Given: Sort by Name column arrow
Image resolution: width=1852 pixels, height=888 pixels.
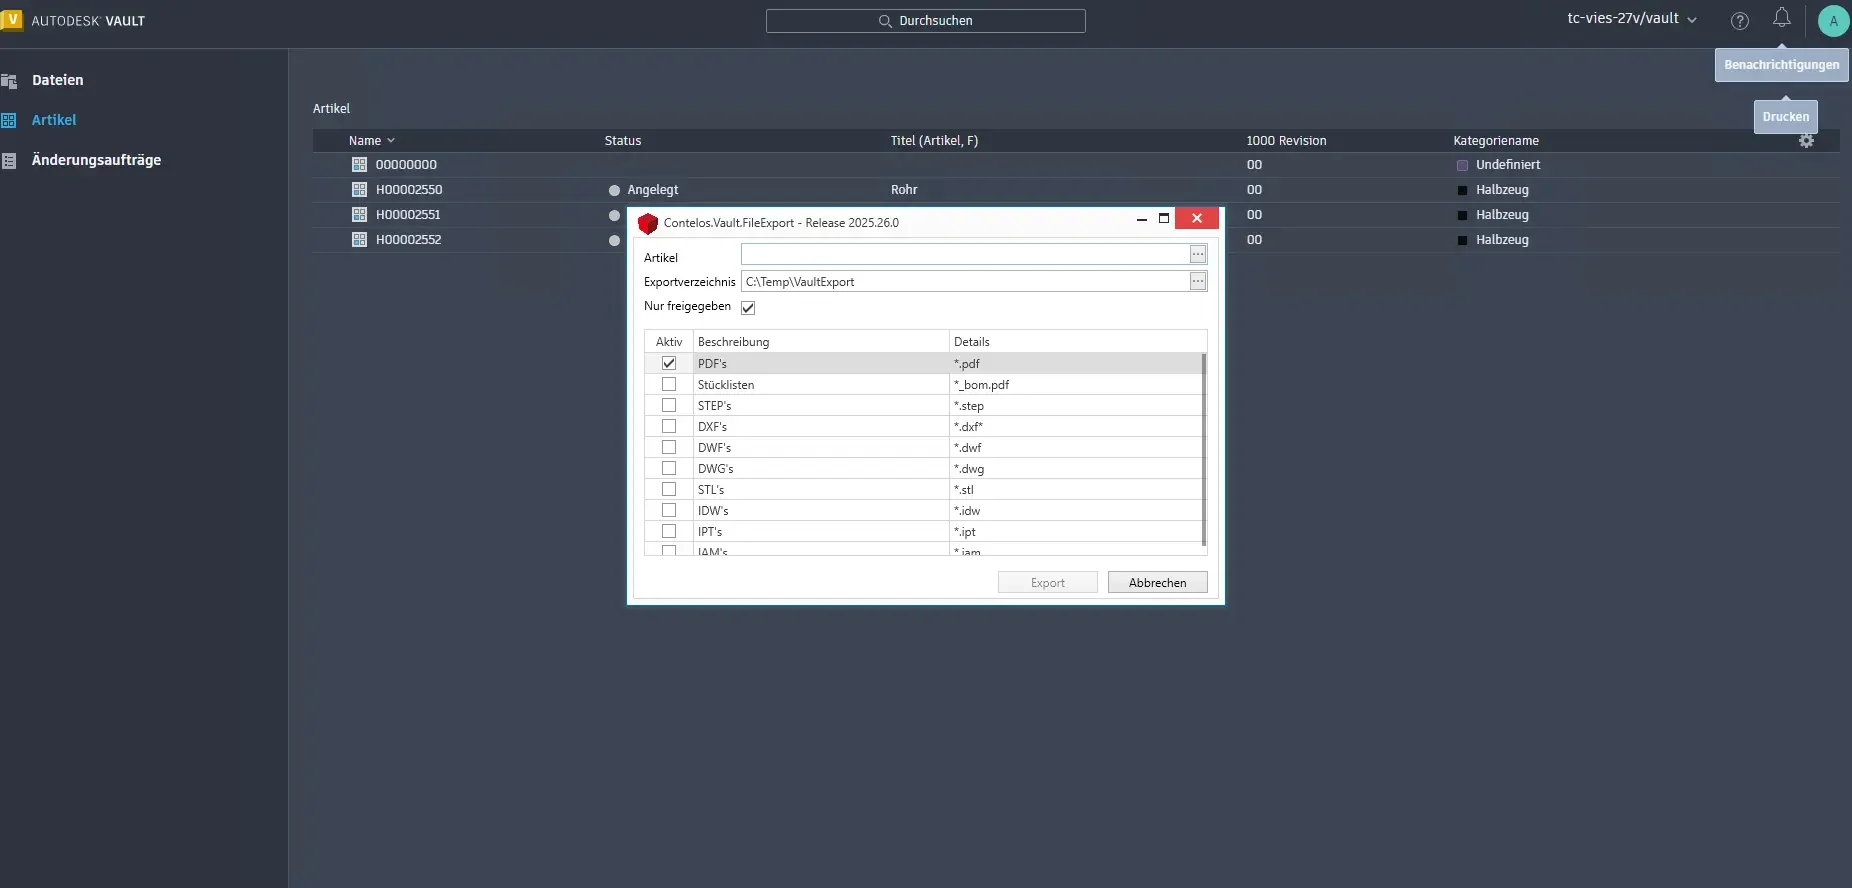Looking at the screenshot, I should [x=391, y=141].
